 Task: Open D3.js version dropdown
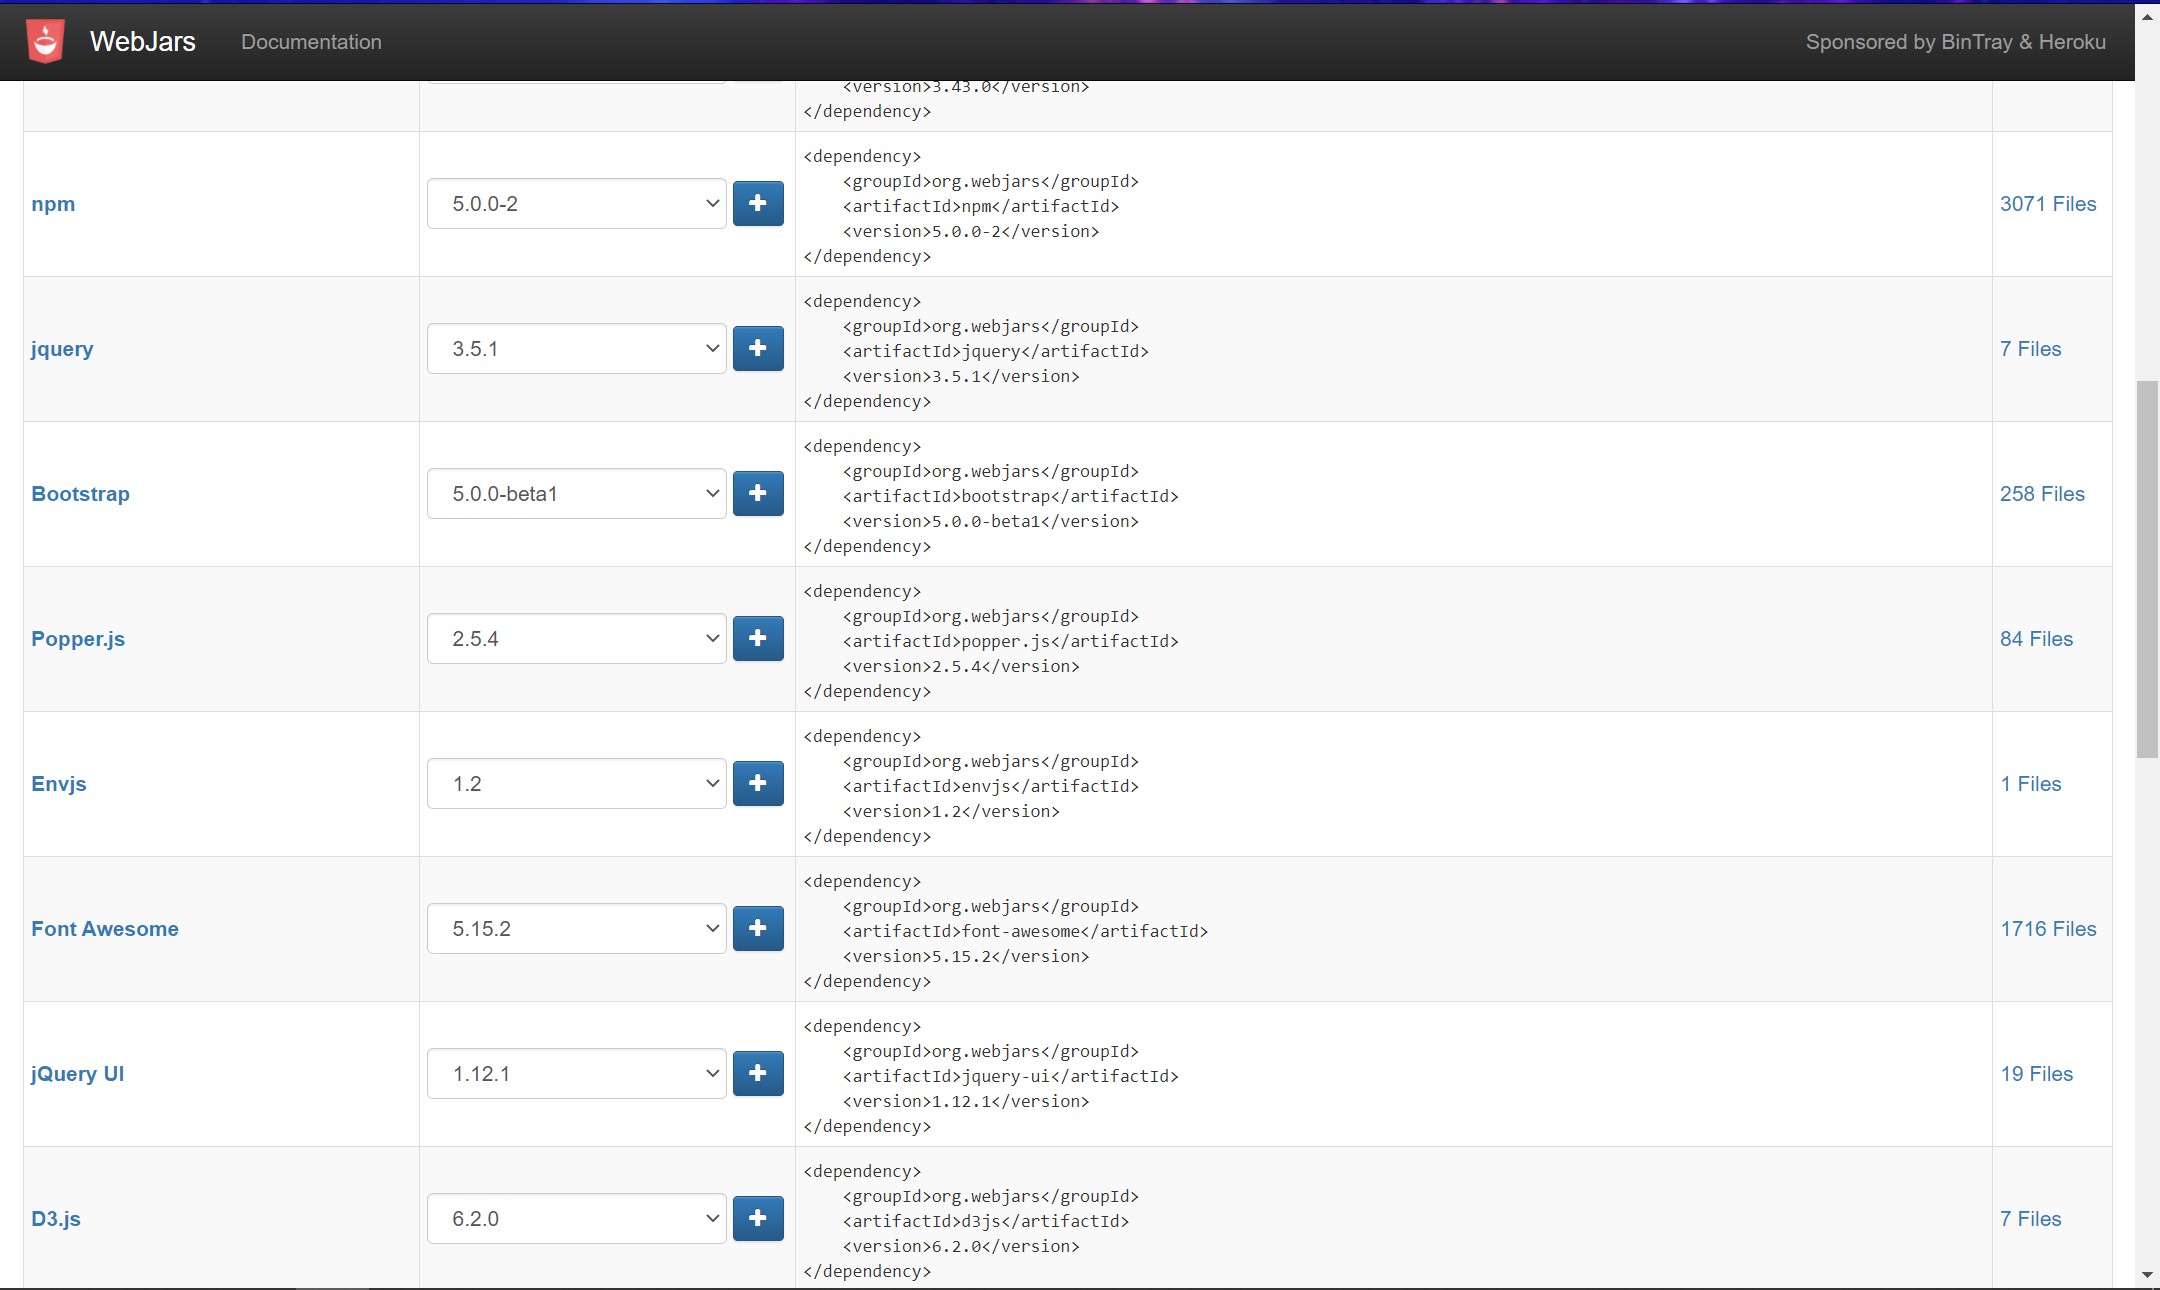[x=577, y=1218]
